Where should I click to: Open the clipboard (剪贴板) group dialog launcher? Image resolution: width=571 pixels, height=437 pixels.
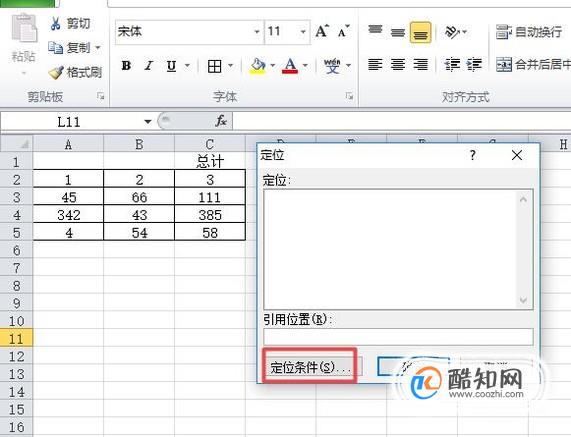101,97
